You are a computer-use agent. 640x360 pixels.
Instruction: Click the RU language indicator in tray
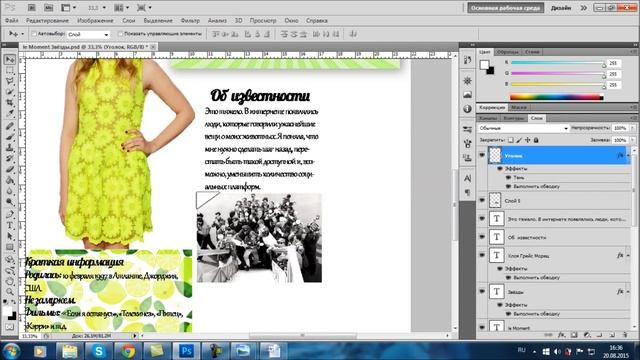point(521,350)
